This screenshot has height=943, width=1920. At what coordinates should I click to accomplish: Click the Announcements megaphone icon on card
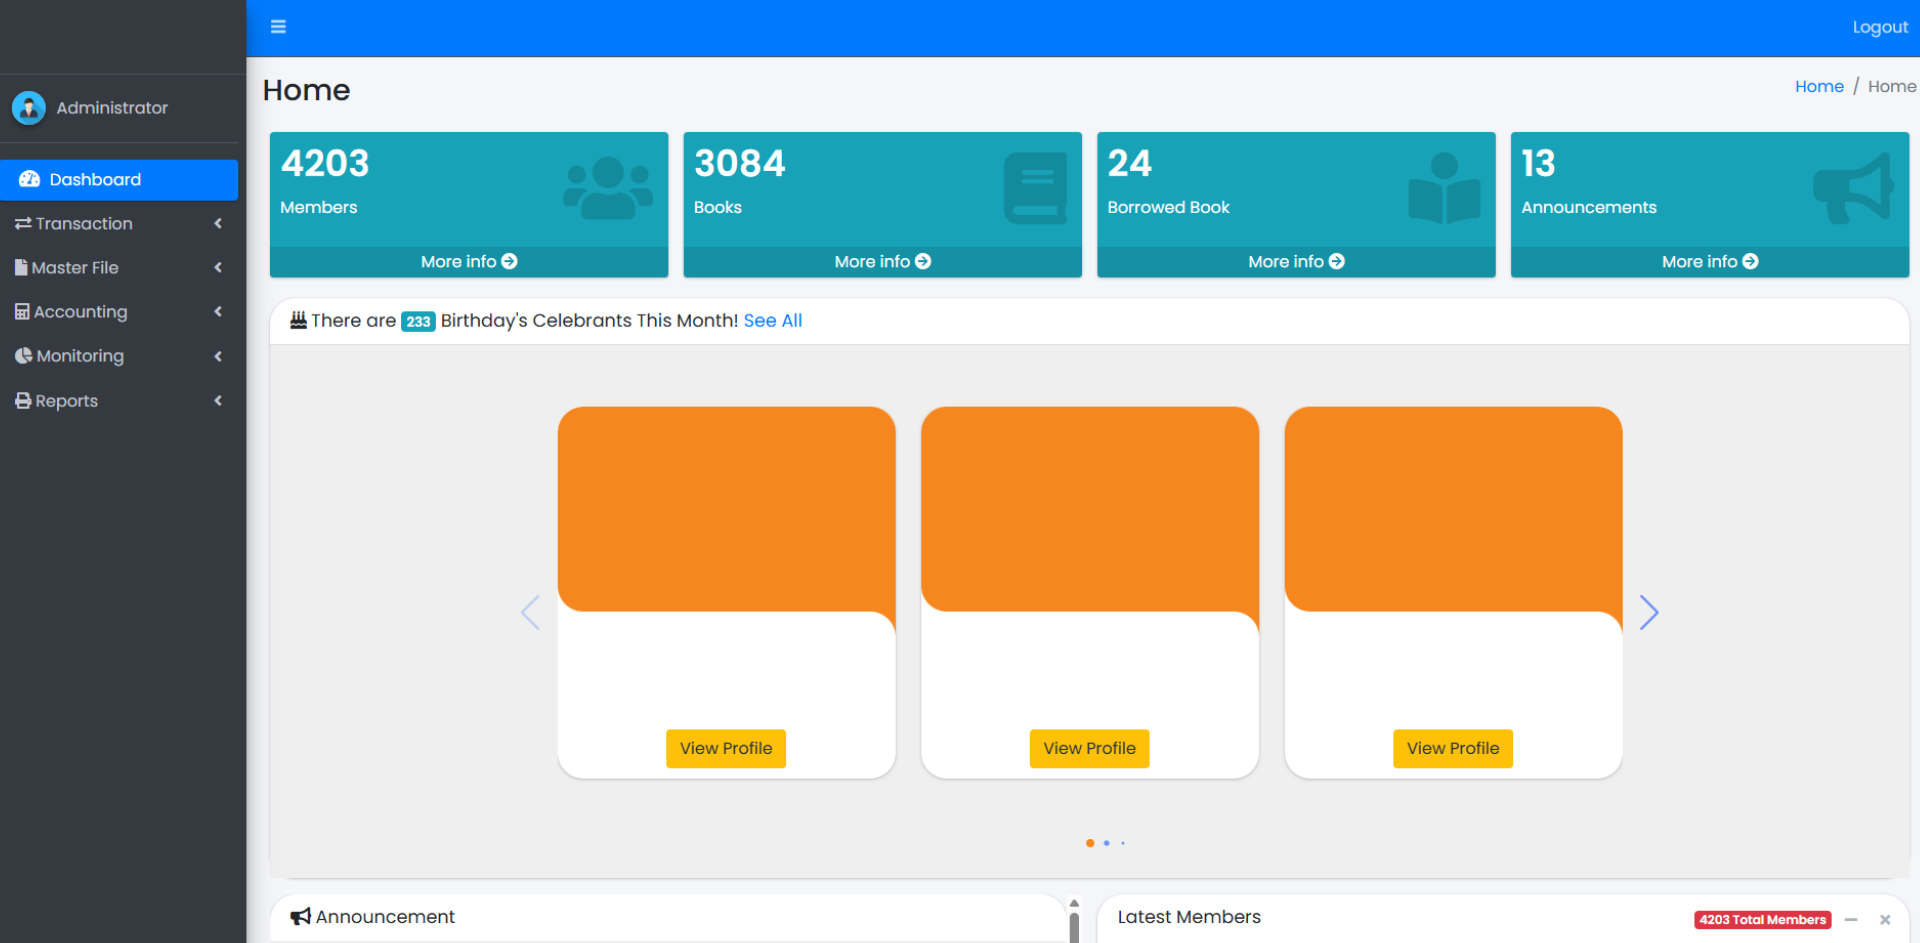click(1853, 187)
